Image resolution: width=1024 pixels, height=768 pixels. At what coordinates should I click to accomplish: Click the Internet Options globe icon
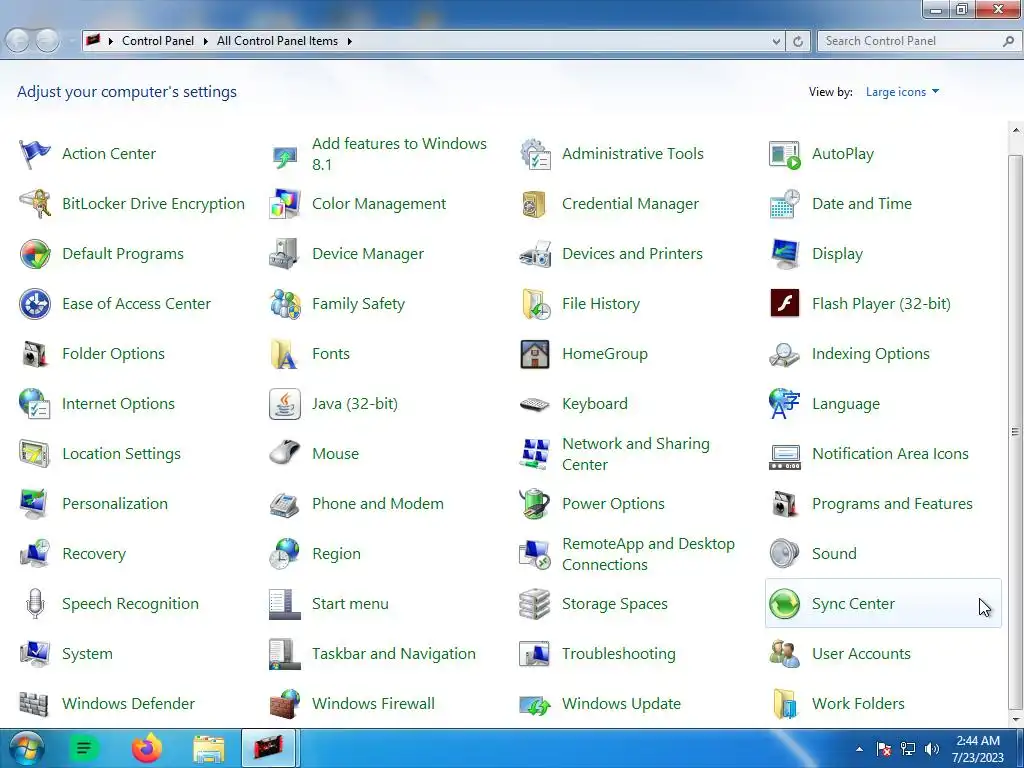(35, 404)
